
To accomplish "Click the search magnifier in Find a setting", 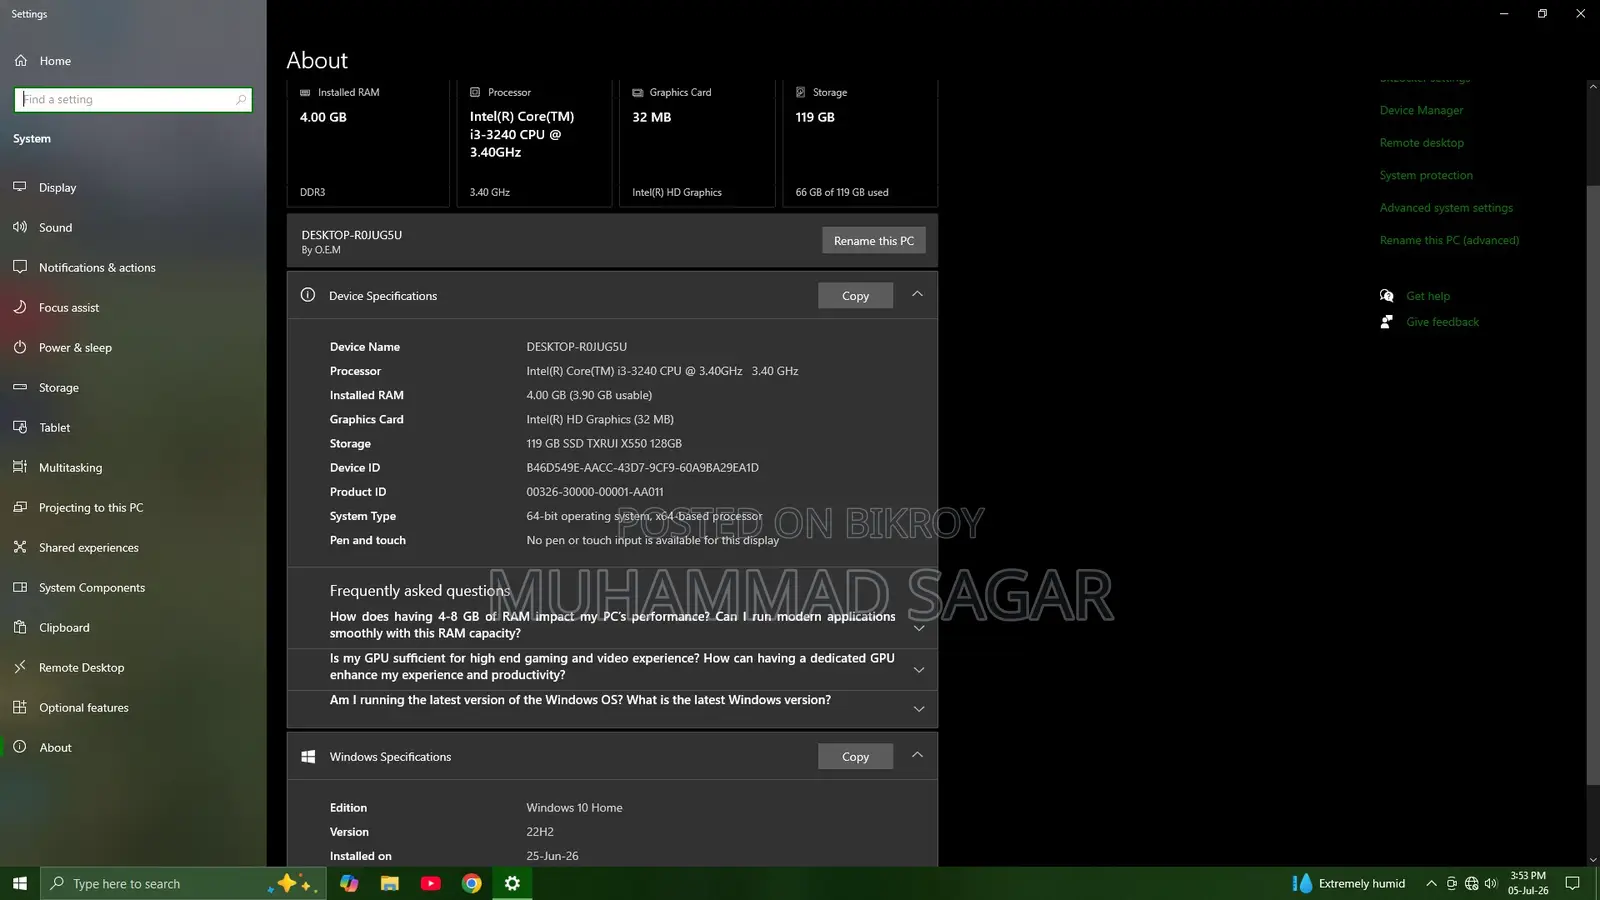I will click(241, 99).
